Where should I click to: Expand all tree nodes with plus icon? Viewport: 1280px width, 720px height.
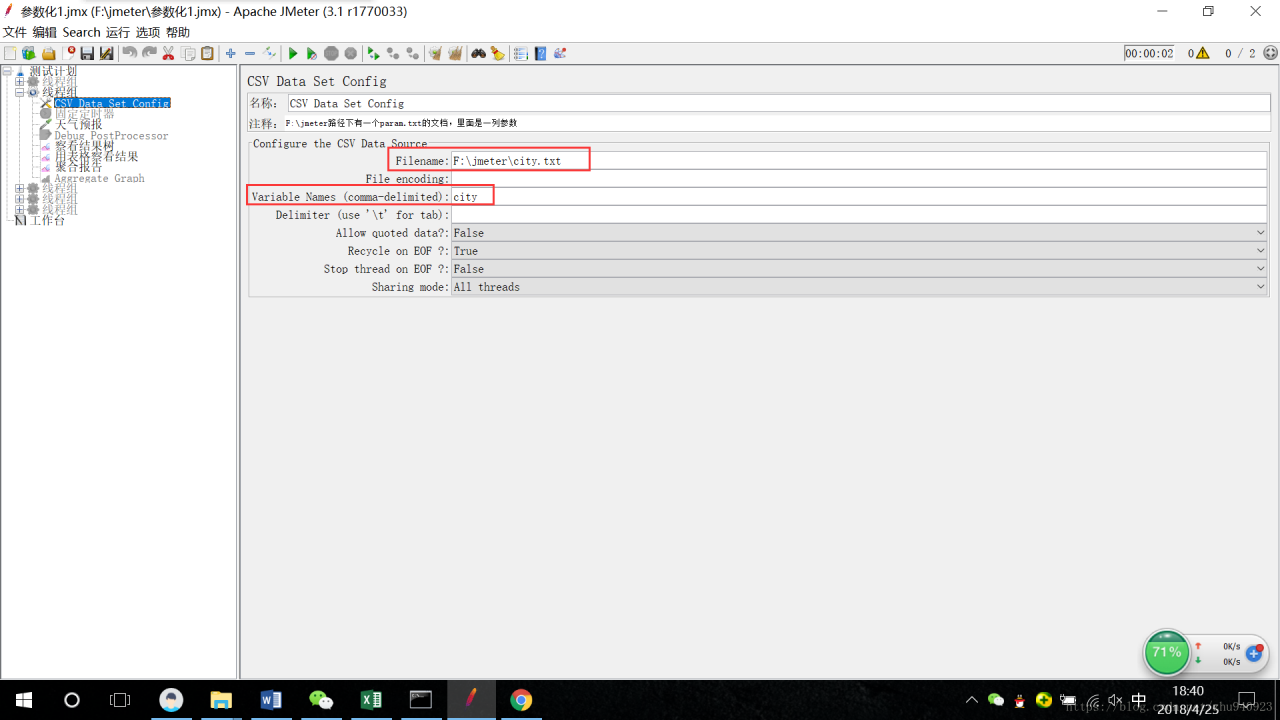pyautogui.click(x=231, y=54)
